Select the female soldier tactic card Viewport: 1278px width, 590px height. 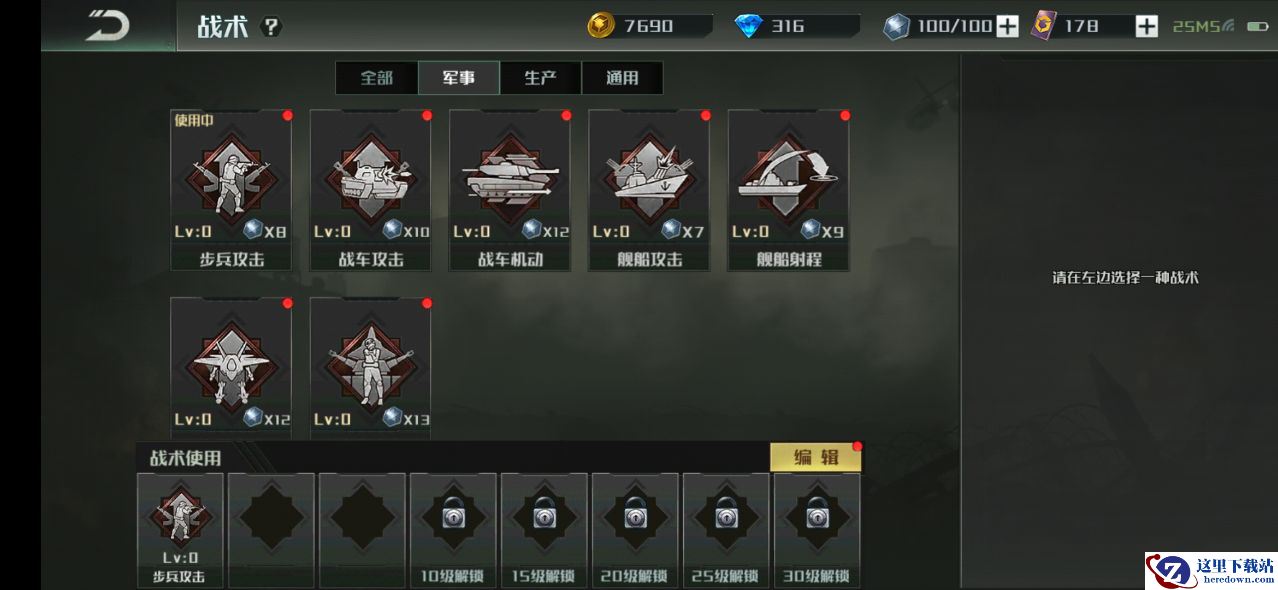pyautogui.click(x=370, y=366)
